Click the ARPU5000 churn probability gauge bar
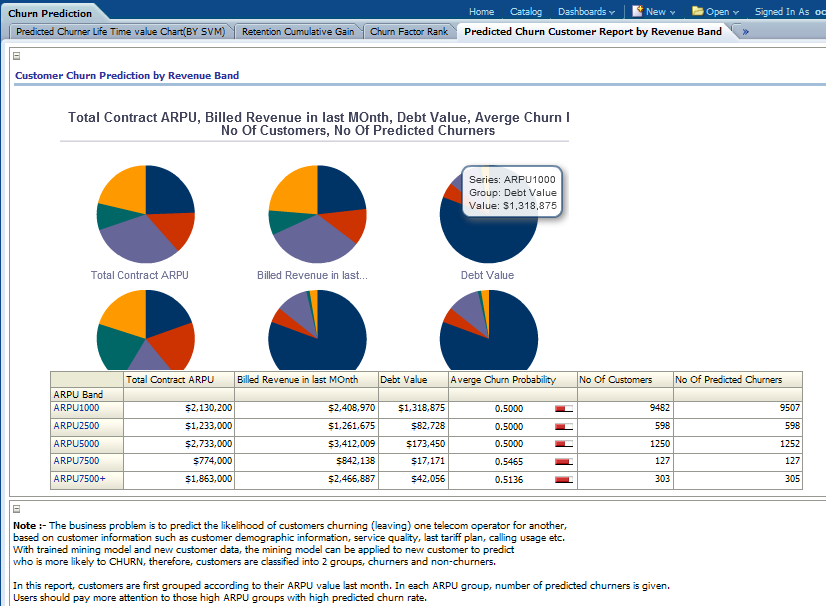This screenshot has width=826, height=606. point(564,444)
